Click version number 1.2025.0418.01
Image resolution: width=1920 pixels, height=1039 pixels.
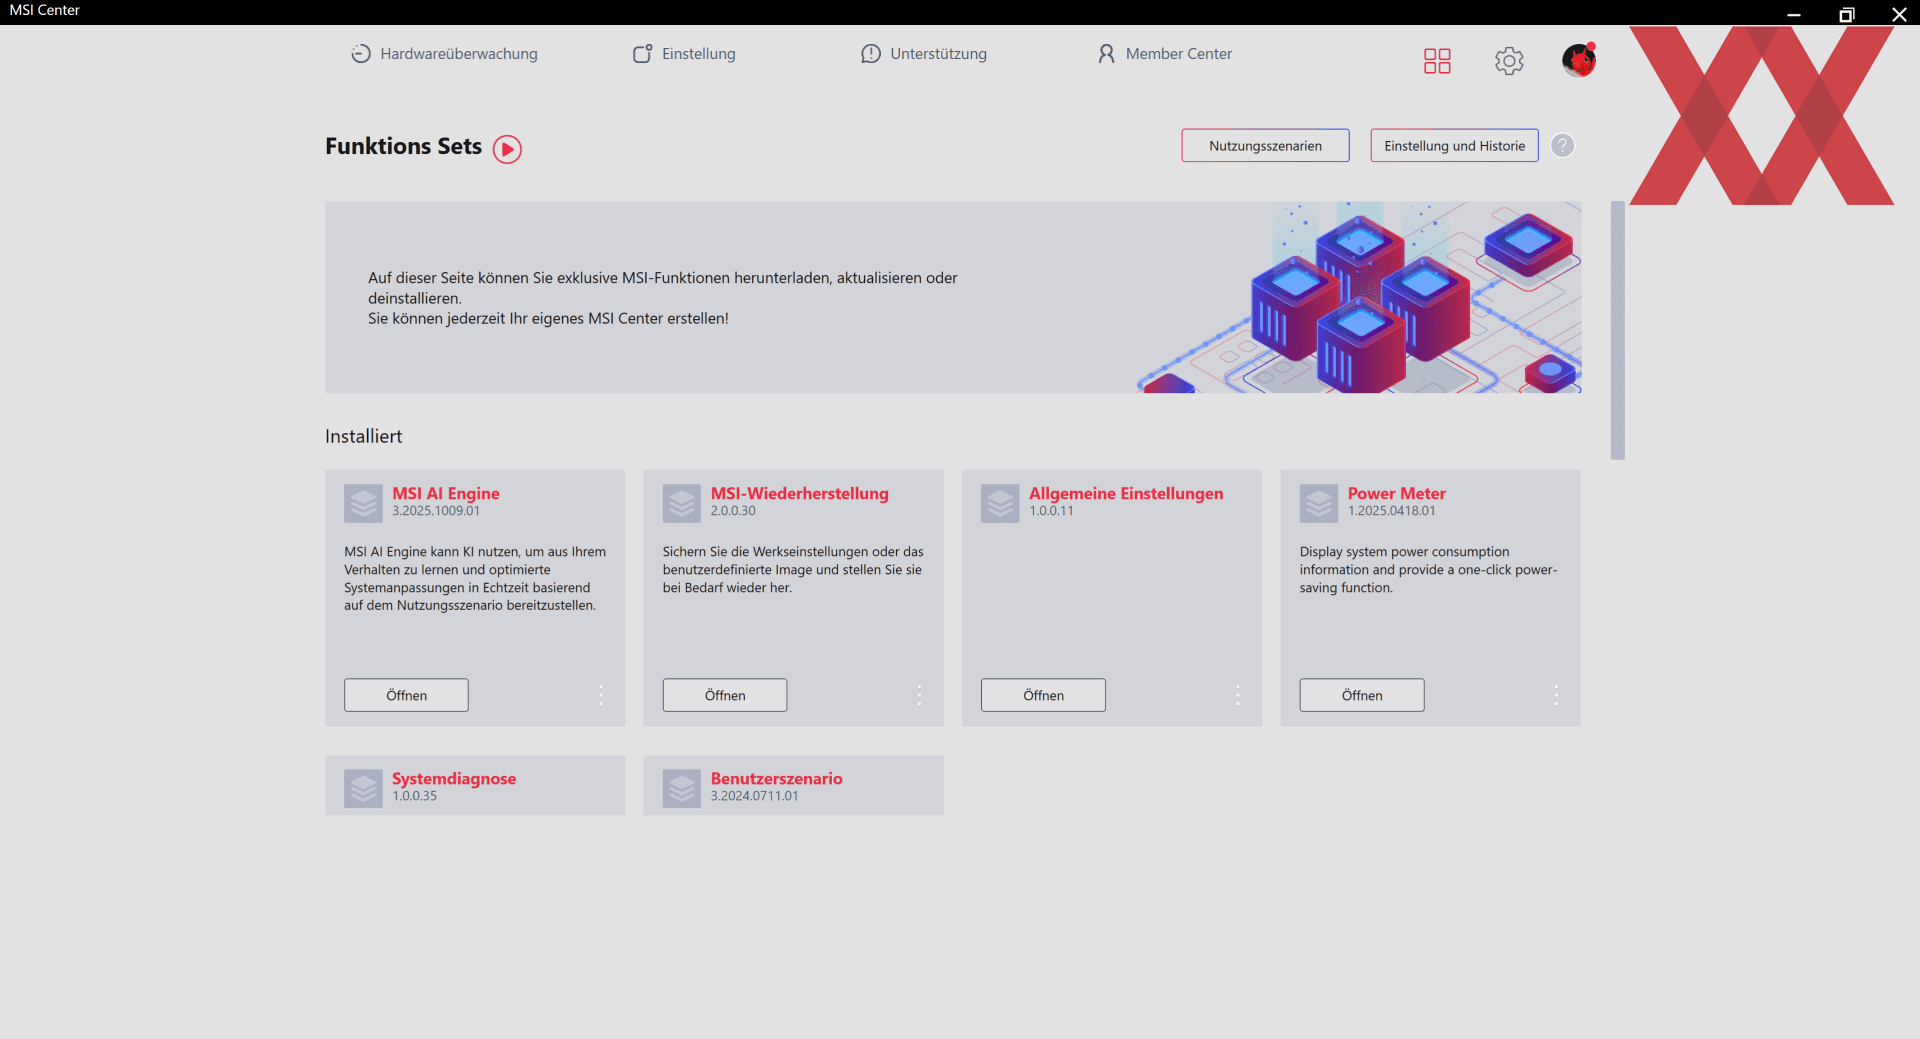[x=1391, y=511]
